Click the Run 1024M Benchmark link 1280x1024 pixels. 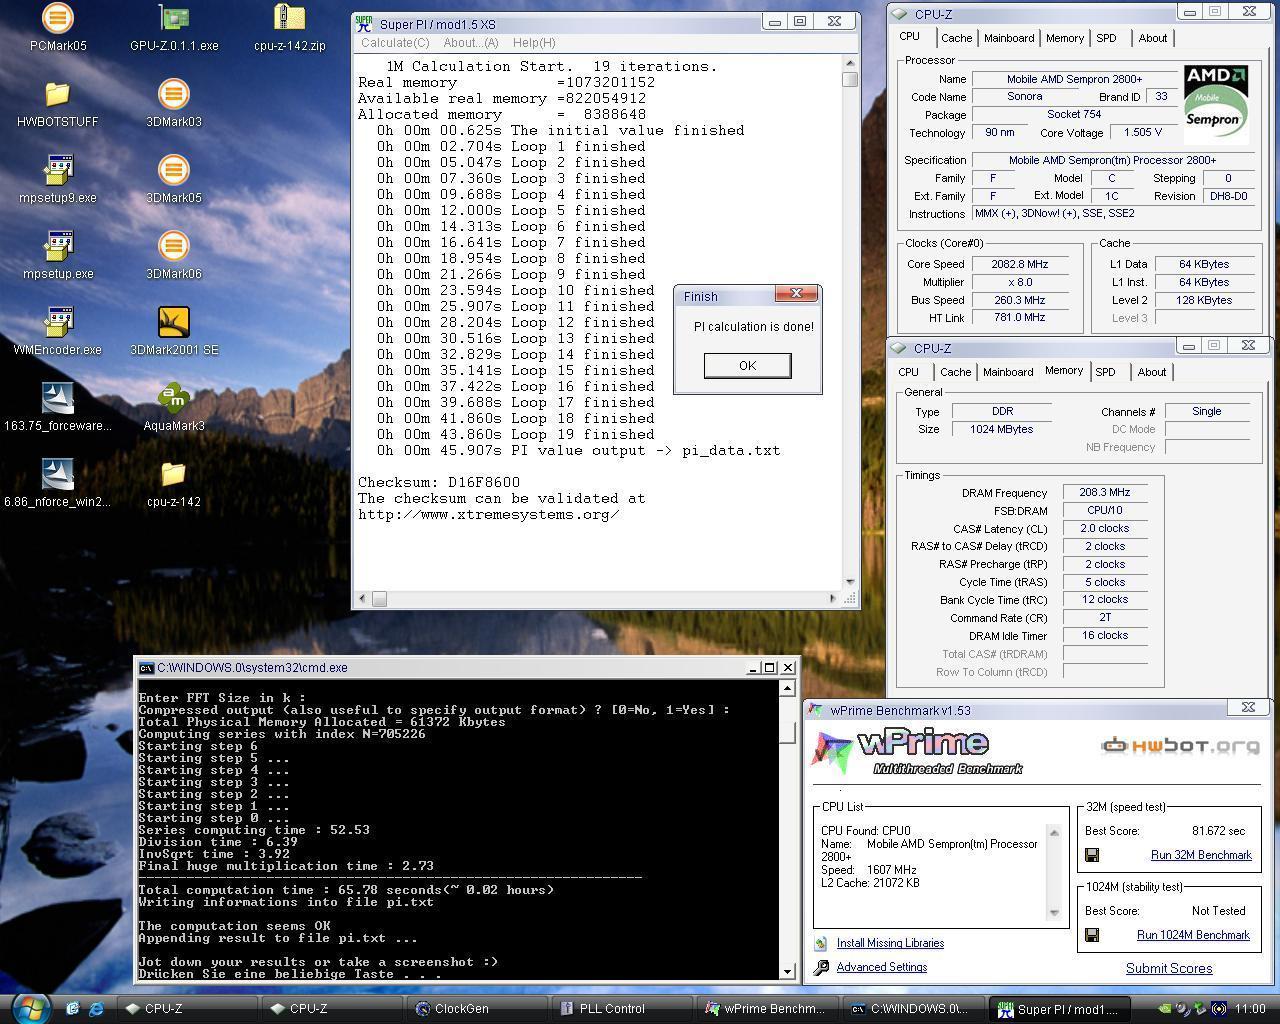pyautogui.click(x=1193, y=935)
